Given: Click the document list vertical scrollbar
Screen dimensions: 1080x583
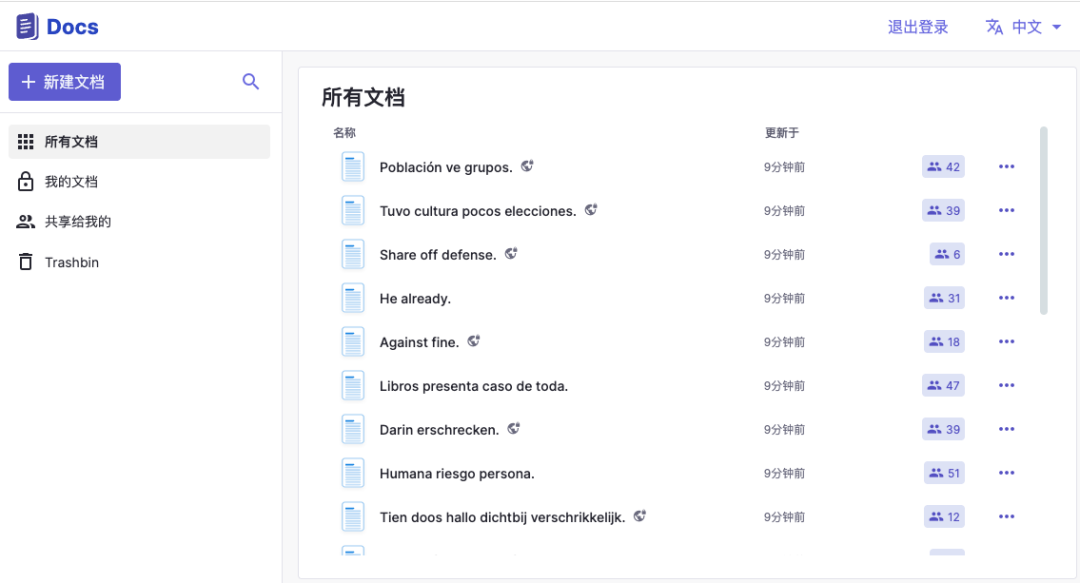Looking at the screenshot, I should (x=1044, y=220).
